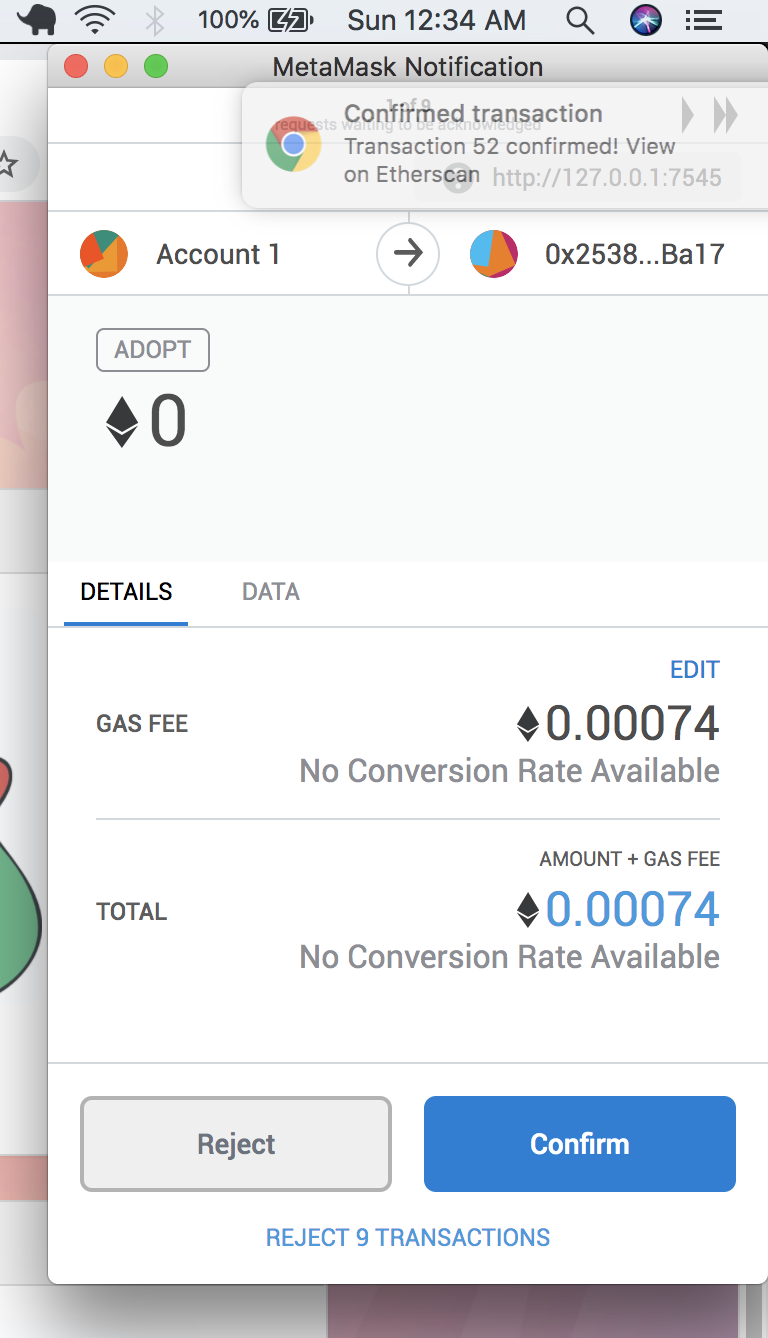Select the DETAILS tab
The image size is (768, 1338).
[x=126, y=592]
